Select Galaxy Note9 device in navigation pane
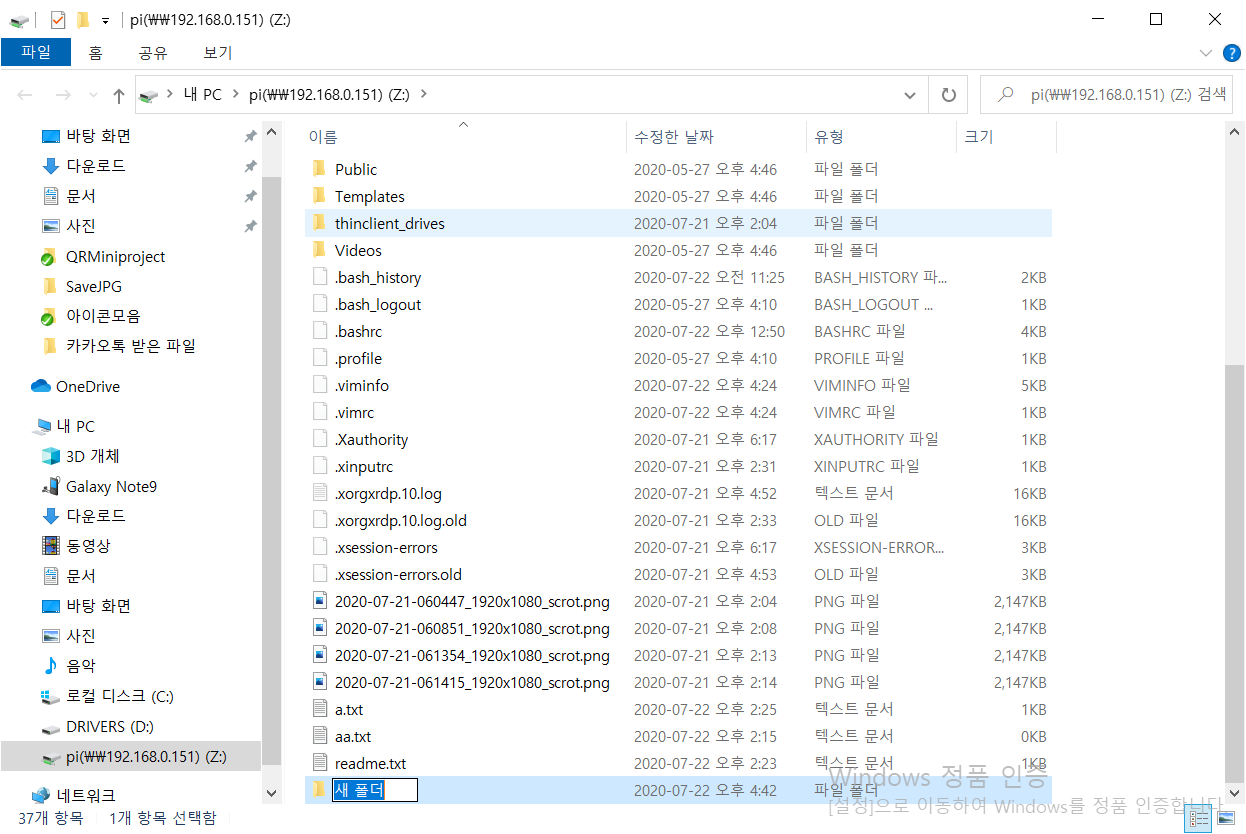The width and height of the screenshot is (1246, 834). [x=111, y=487]
